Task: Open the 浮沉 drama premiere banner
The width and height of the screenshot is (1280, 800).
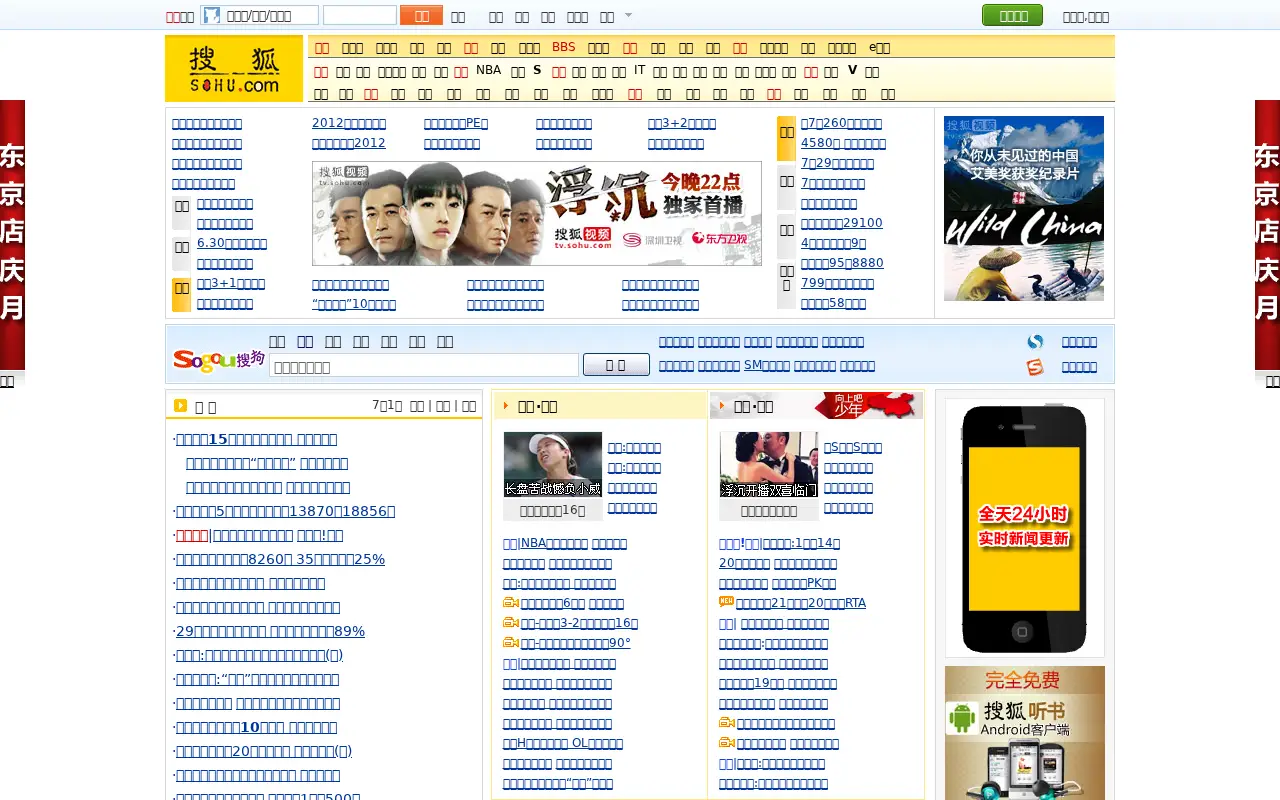Action: pyautogui.click(x=537, y=213)
